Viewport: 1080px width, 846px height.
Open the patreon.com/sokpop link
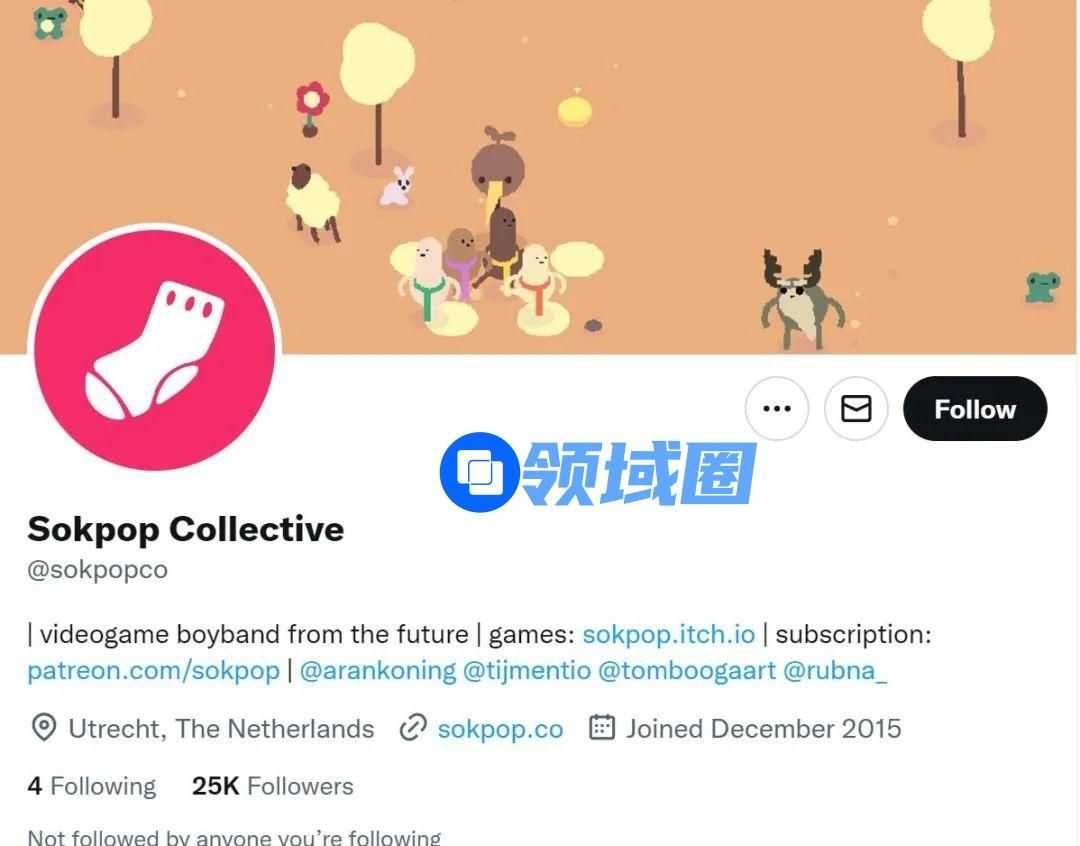pyautogui.click(x=154, y=670)
